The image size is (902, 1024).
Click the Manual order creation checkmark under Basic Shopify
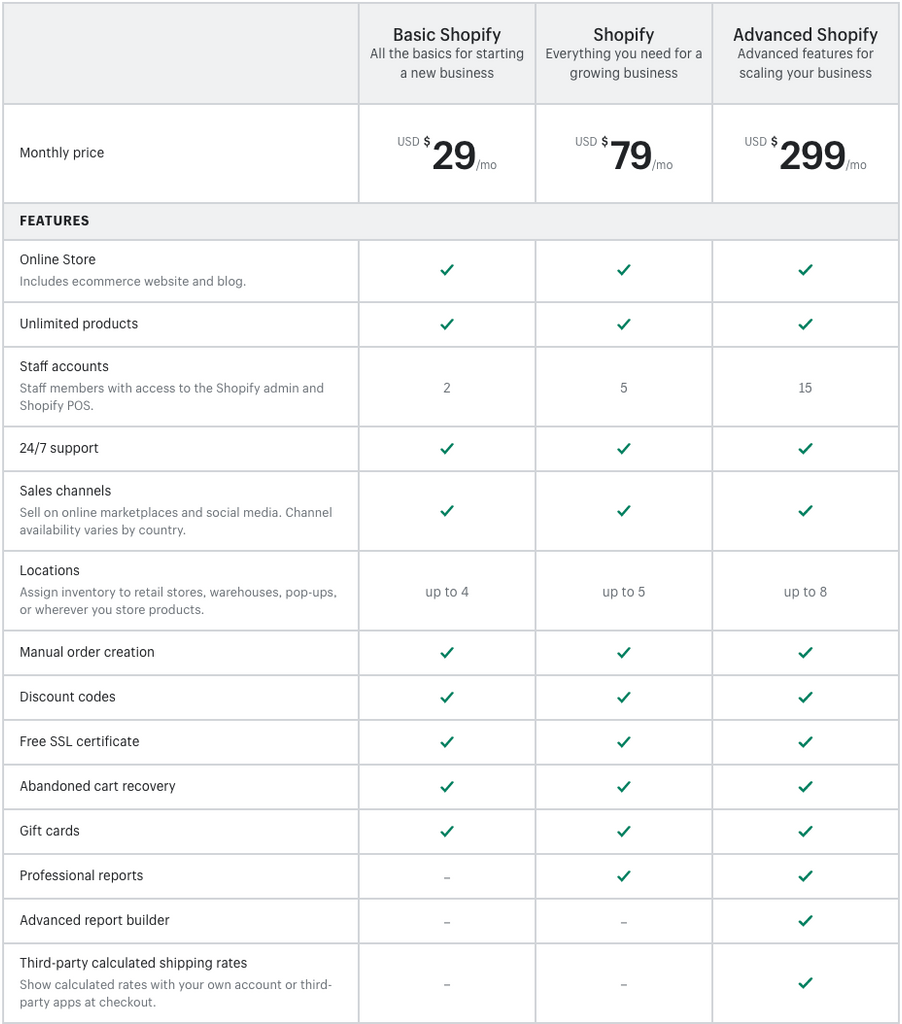[x=447, y=652]
